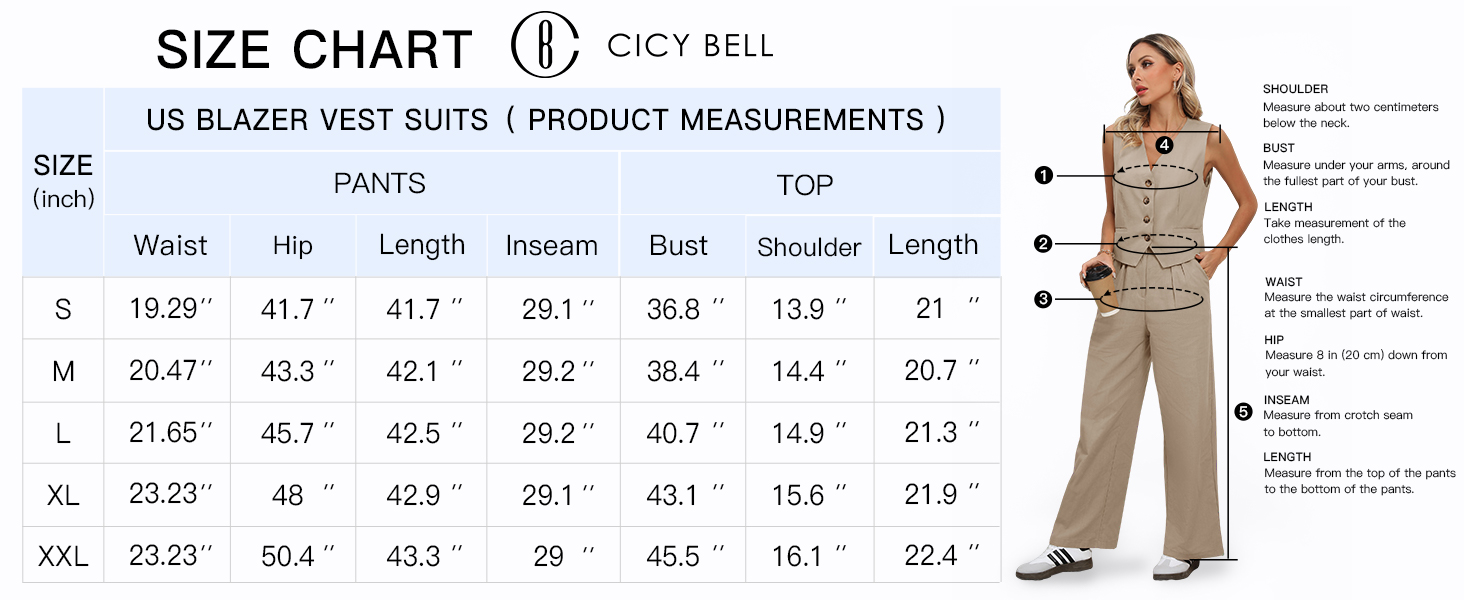Click the CICY BELL brand name text
This screenshot has width=1464, height=600.
(x=690, y=46)
